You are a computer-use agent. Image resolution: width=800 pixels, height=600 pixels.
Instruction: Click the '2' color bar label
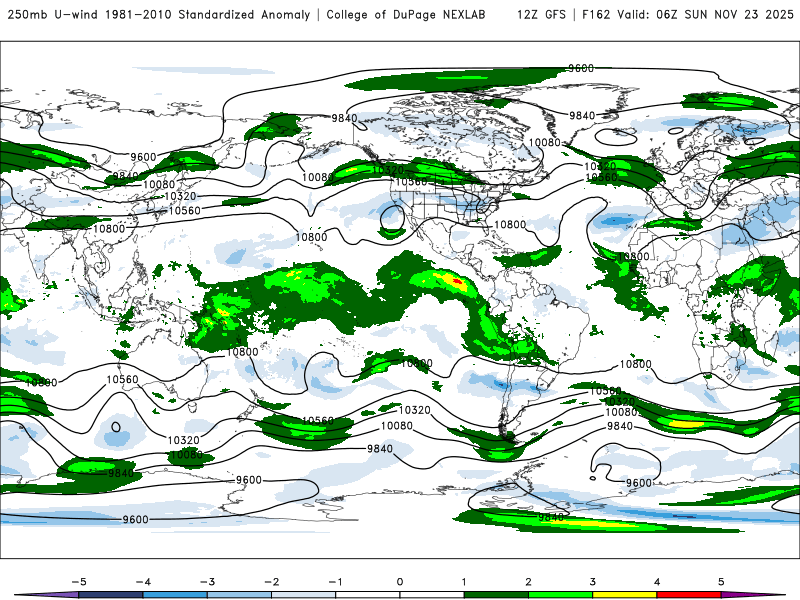(x=528, y=582)
